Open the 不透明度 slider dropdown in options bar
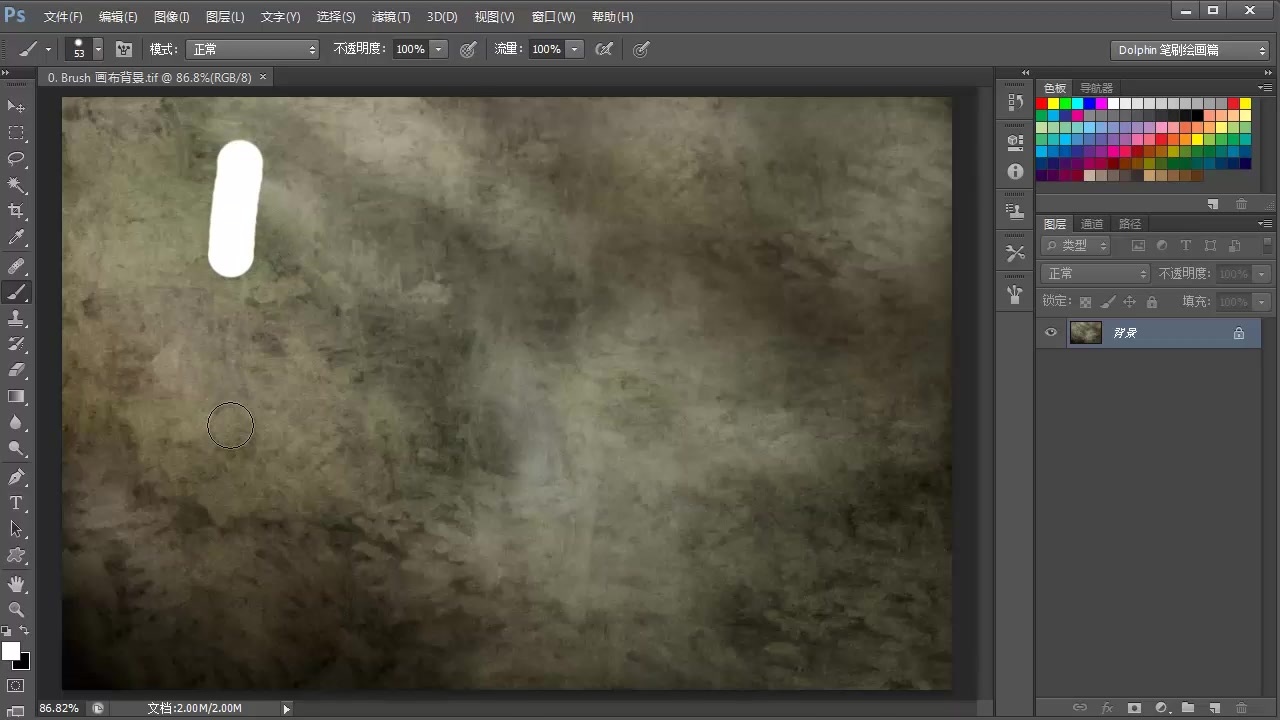 (438, 49)
